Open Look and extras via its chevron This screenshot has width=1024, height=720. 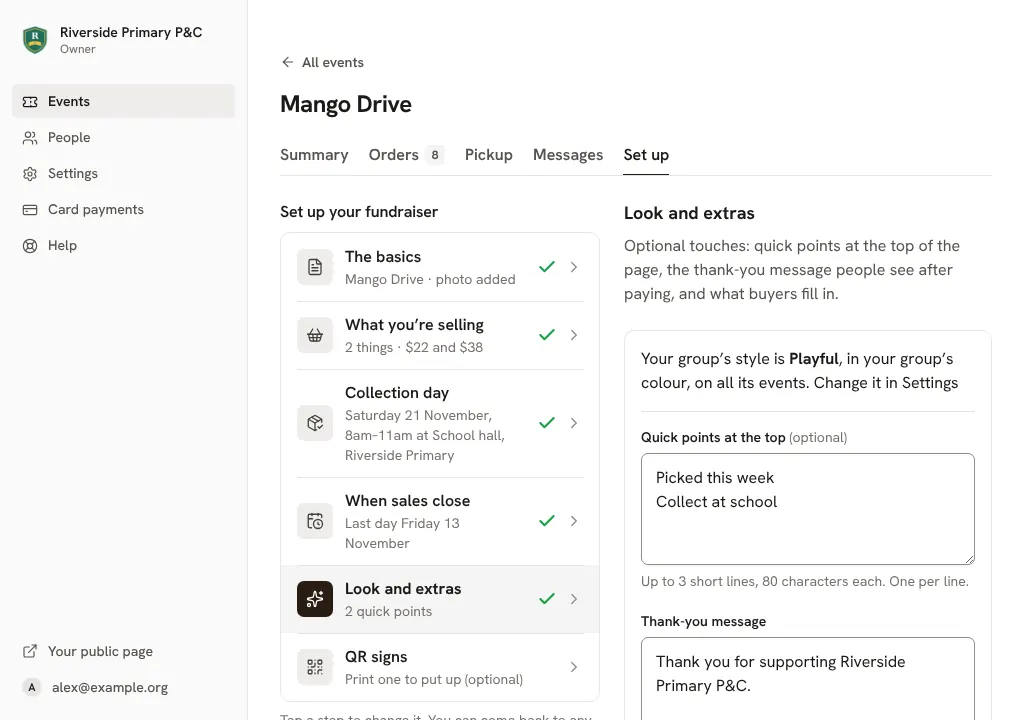pyautogui.click(x=573, y=599)
